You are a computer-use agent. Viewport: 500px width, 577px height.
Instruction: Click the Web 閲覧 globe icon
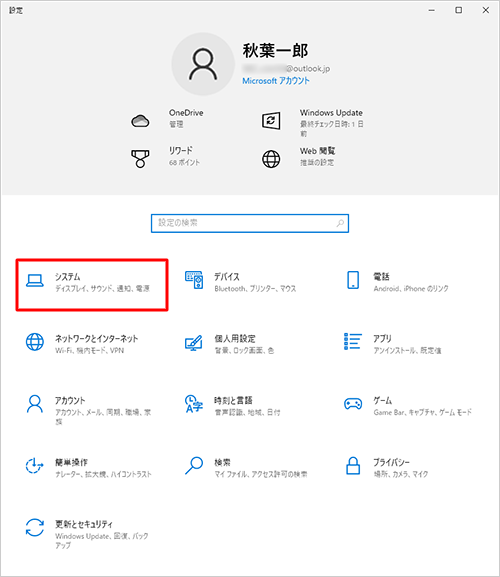tap(271, 159)
